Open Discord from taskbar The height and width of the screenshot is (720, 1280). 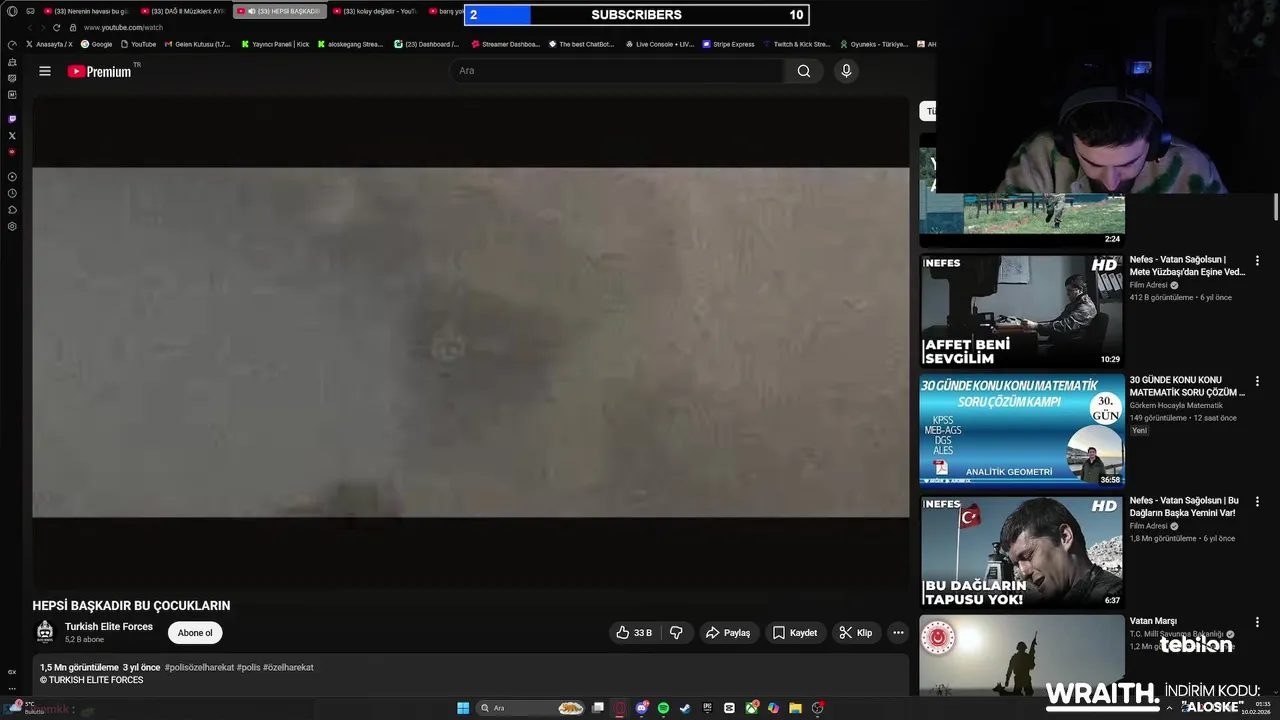(641, 708)
